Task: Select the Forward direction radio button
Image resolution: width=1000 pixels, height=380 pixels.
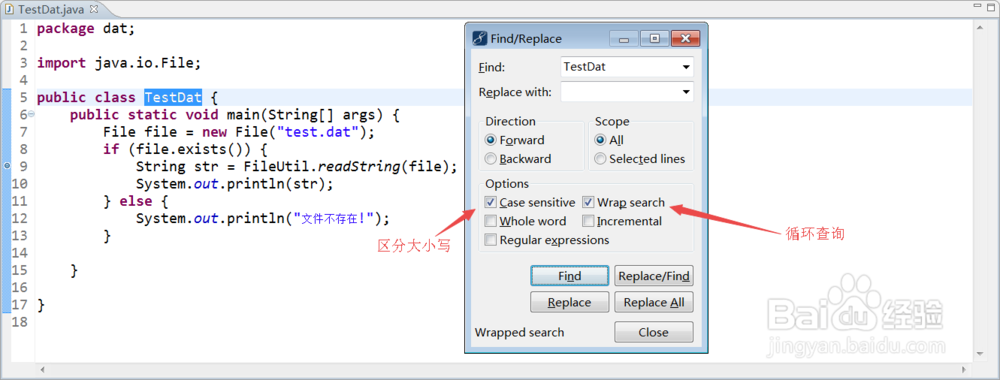Action: coord(490,140)
